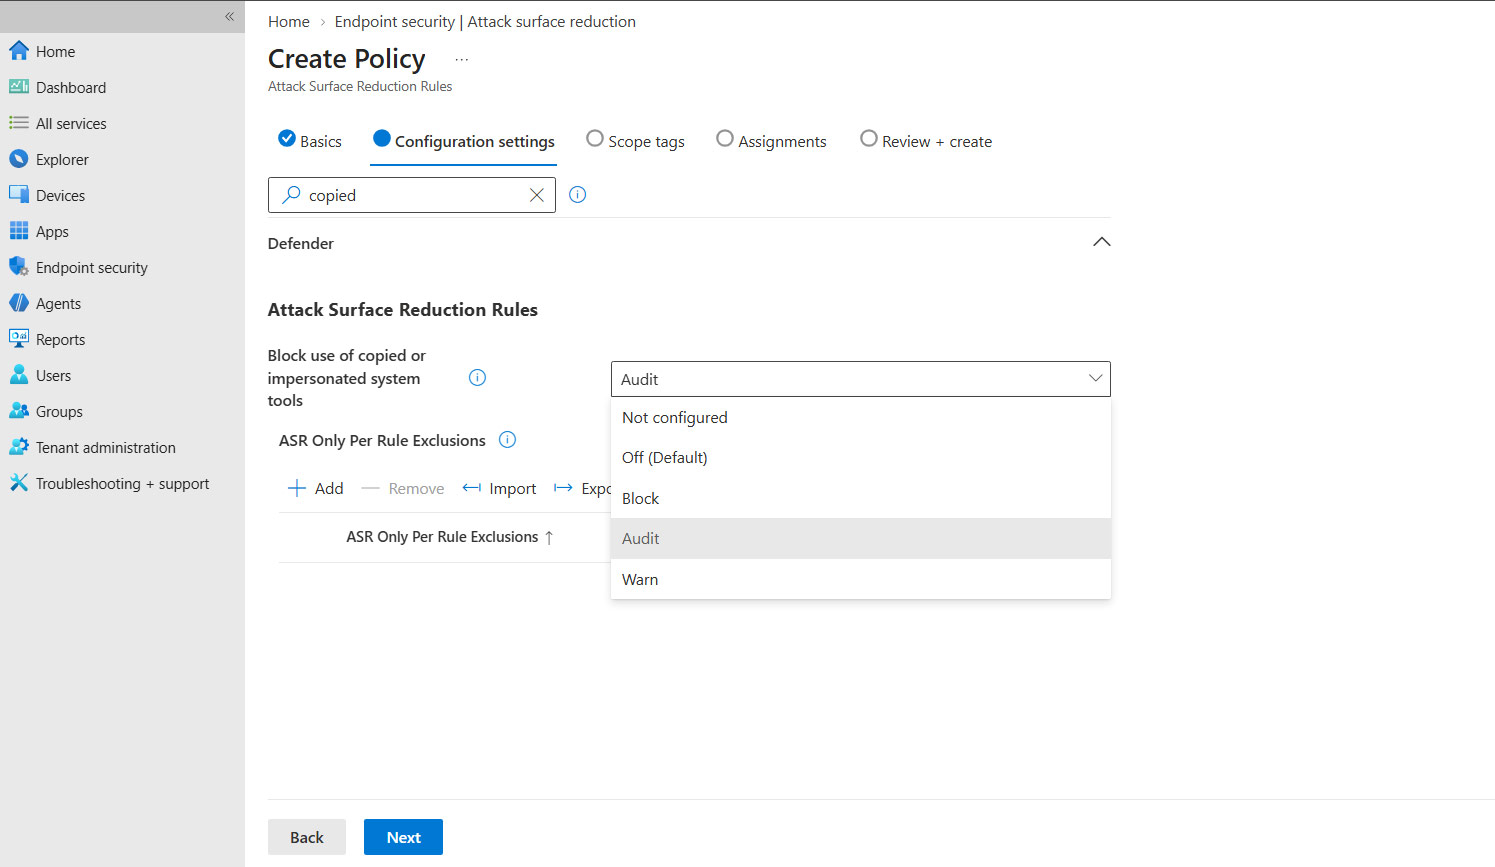Image resolution: width=1495 pixels, height=867 pixels.
Task: Choose Off (Default) from the list
Action: [861, 458]
